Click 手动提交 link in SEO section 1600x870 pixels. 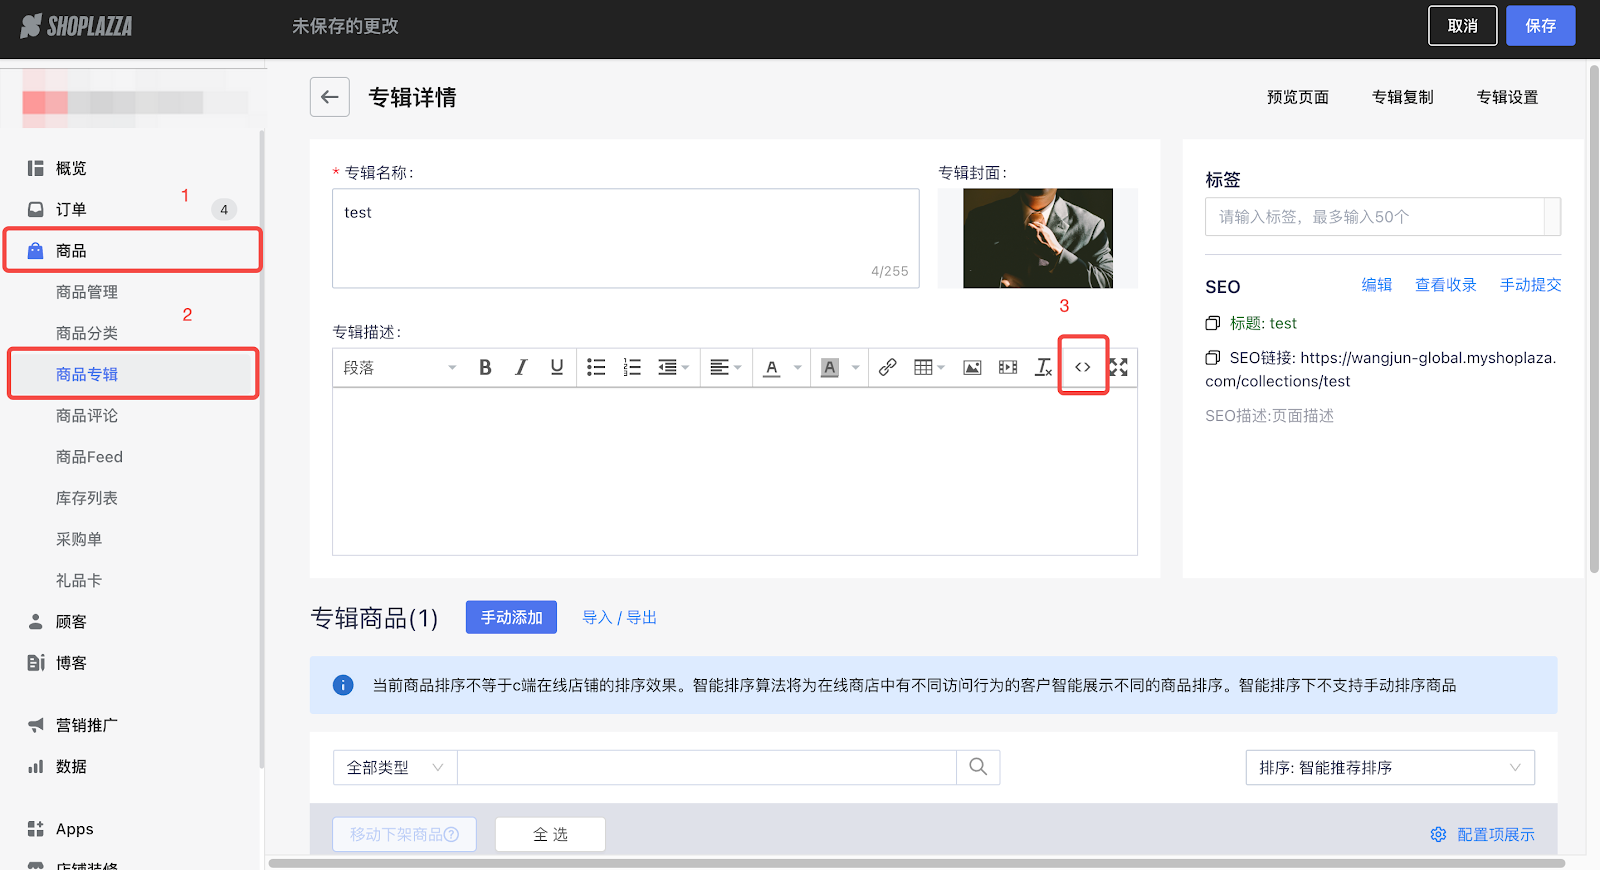[1531, 285]
